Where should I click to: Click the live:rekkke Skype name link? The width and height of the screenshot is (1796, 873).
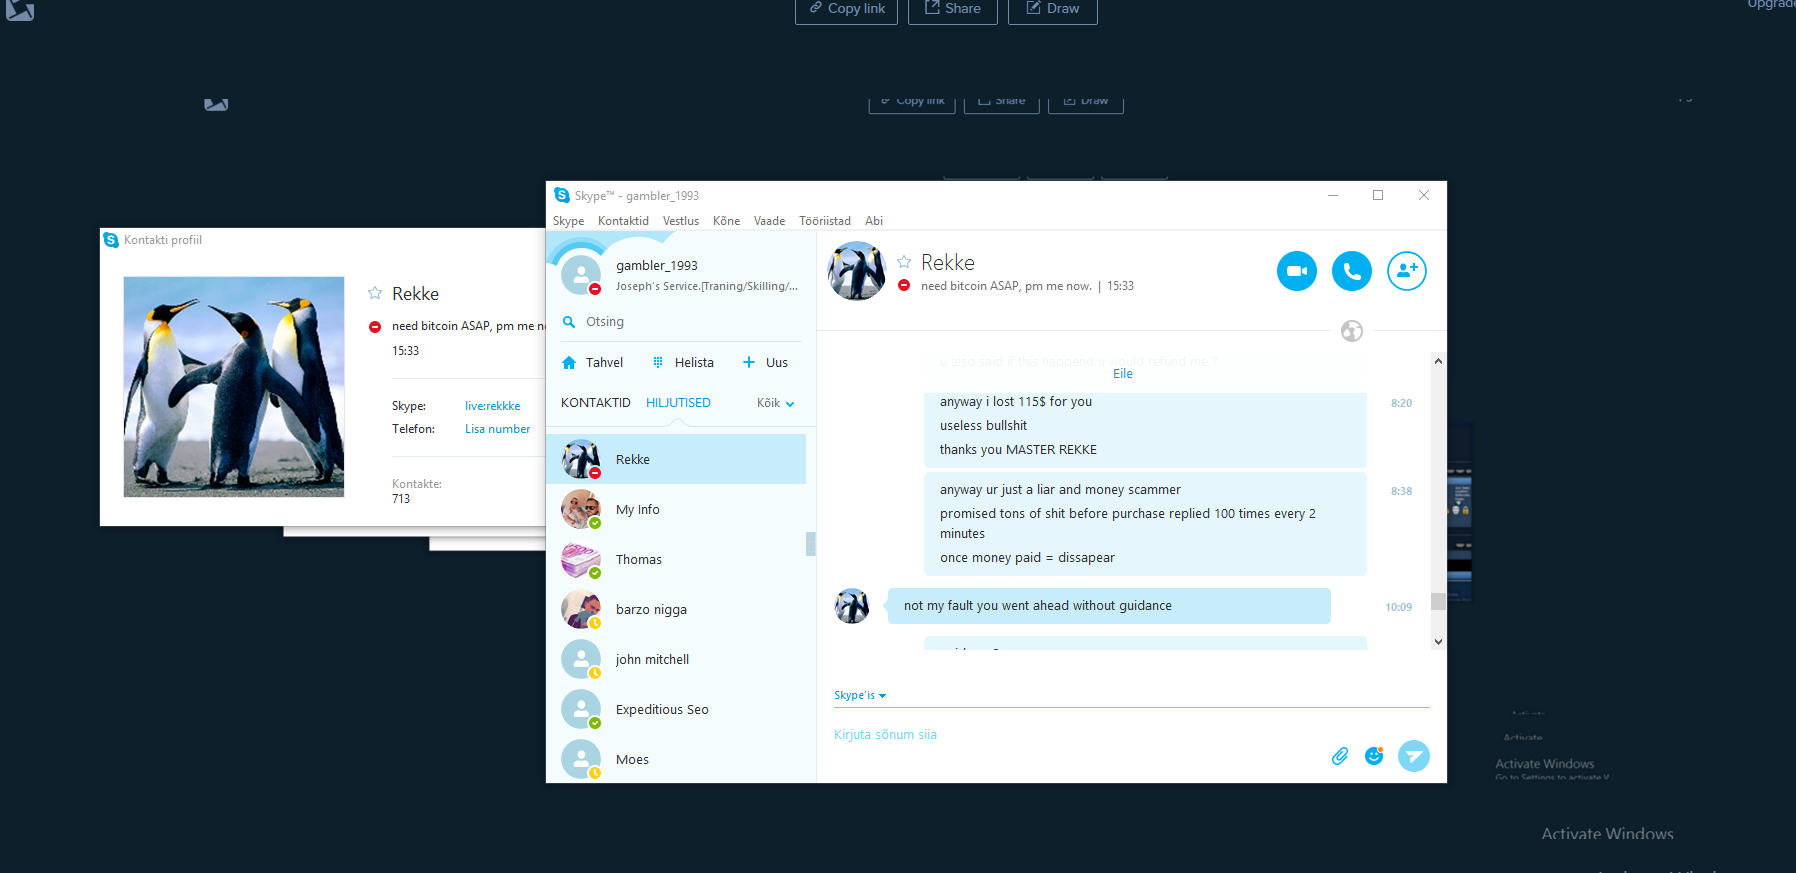(x=492, y=406)
